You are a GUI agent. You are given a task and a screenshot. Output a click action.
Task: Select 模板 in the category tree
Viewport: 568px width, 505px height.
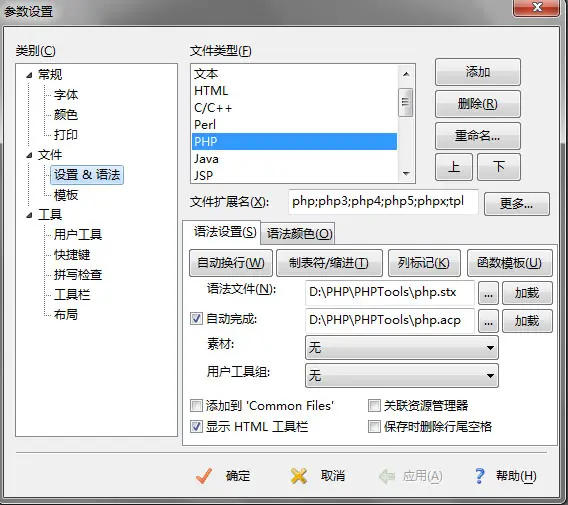pos(66,195)
